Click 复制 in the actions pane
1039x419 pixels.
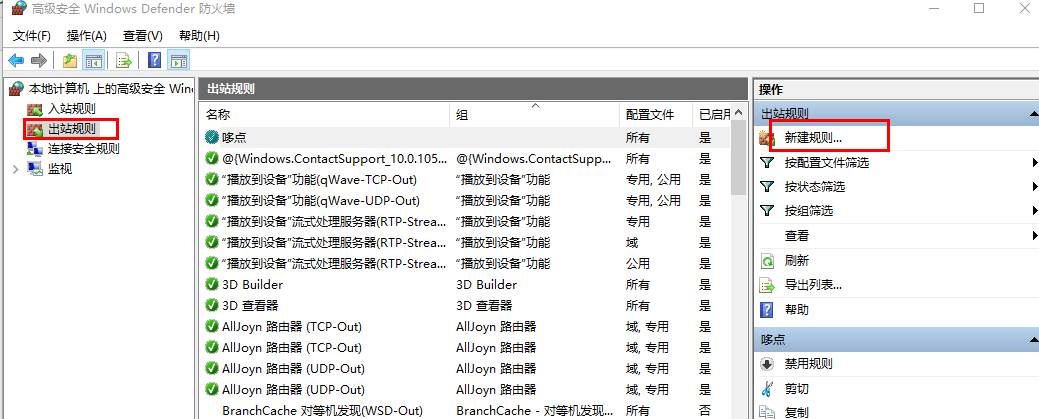tap(796, 412)
